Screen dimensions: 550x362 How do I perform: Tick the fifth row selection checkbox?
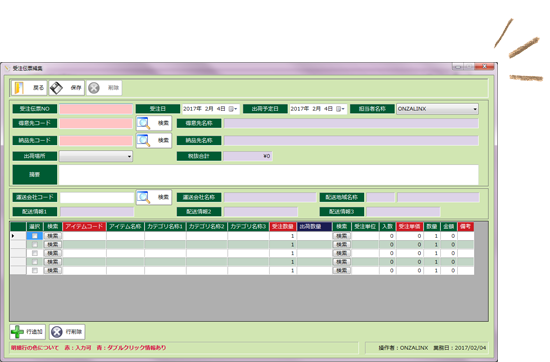point(35,270)
